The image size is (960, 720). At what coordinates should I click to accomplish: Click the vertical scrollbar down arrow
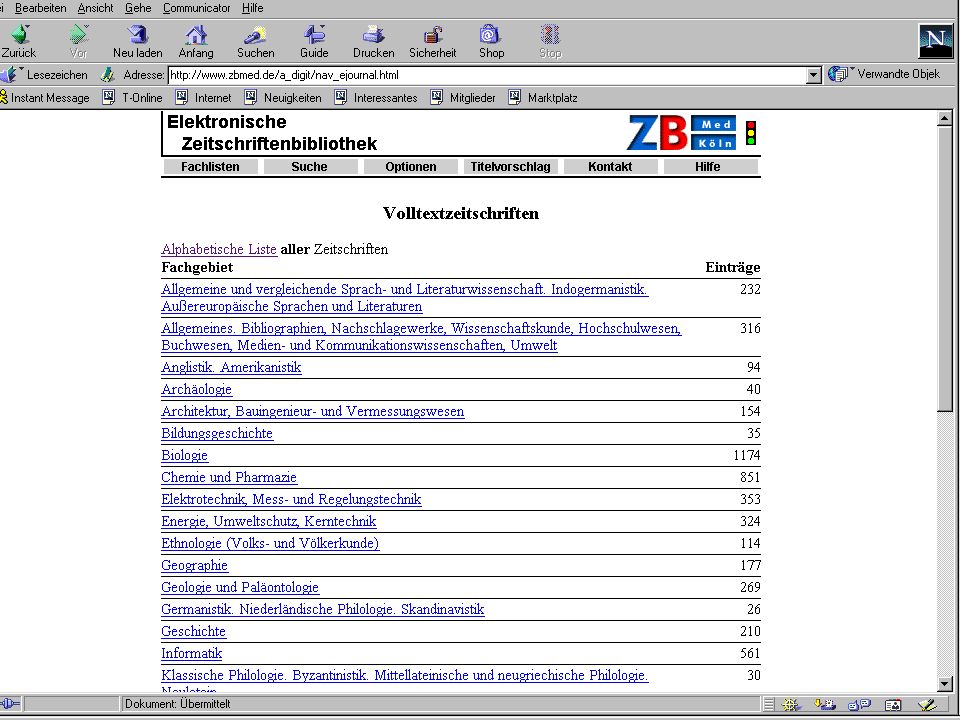945,684
